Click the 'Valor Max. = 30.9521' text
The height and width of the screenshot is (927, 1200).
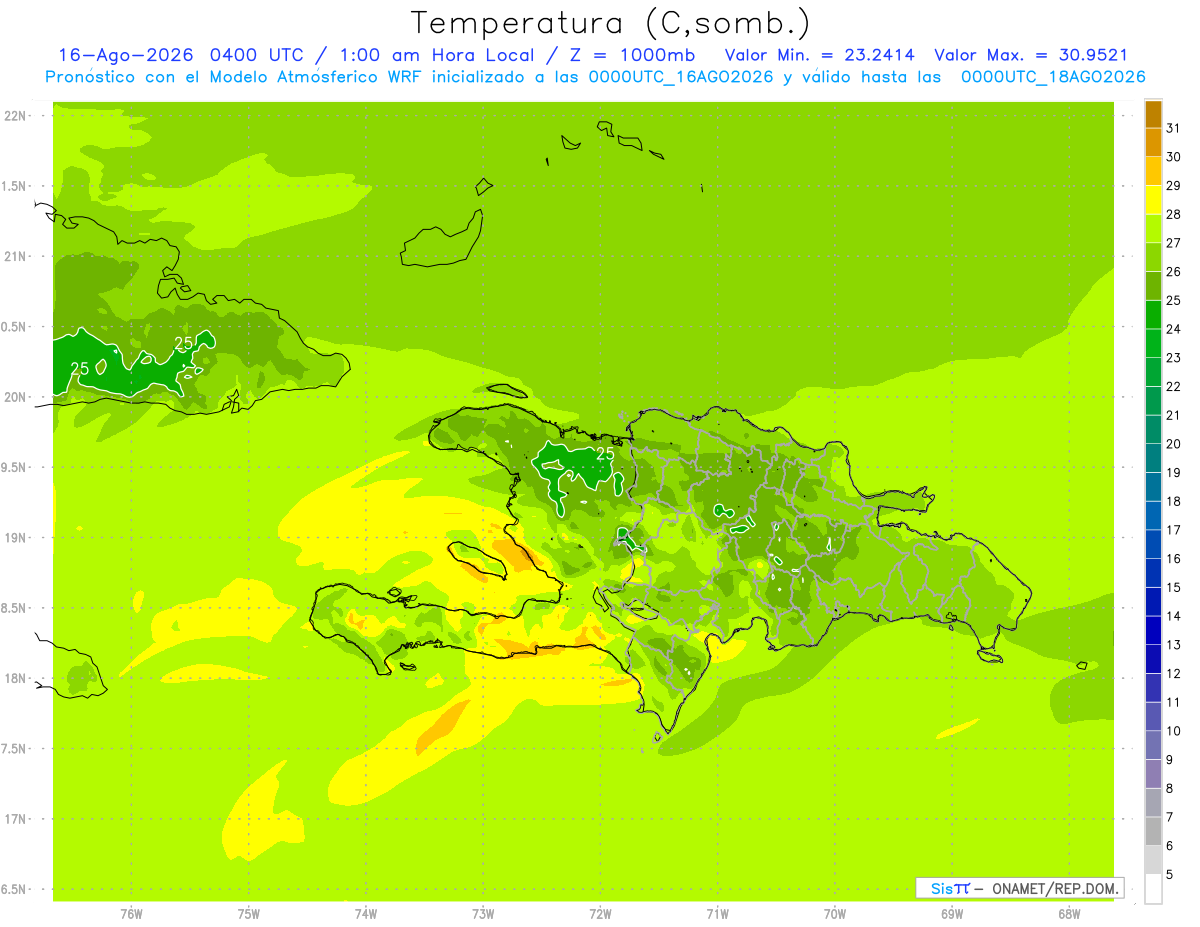pyautogui.click(x=1031, y=55)
